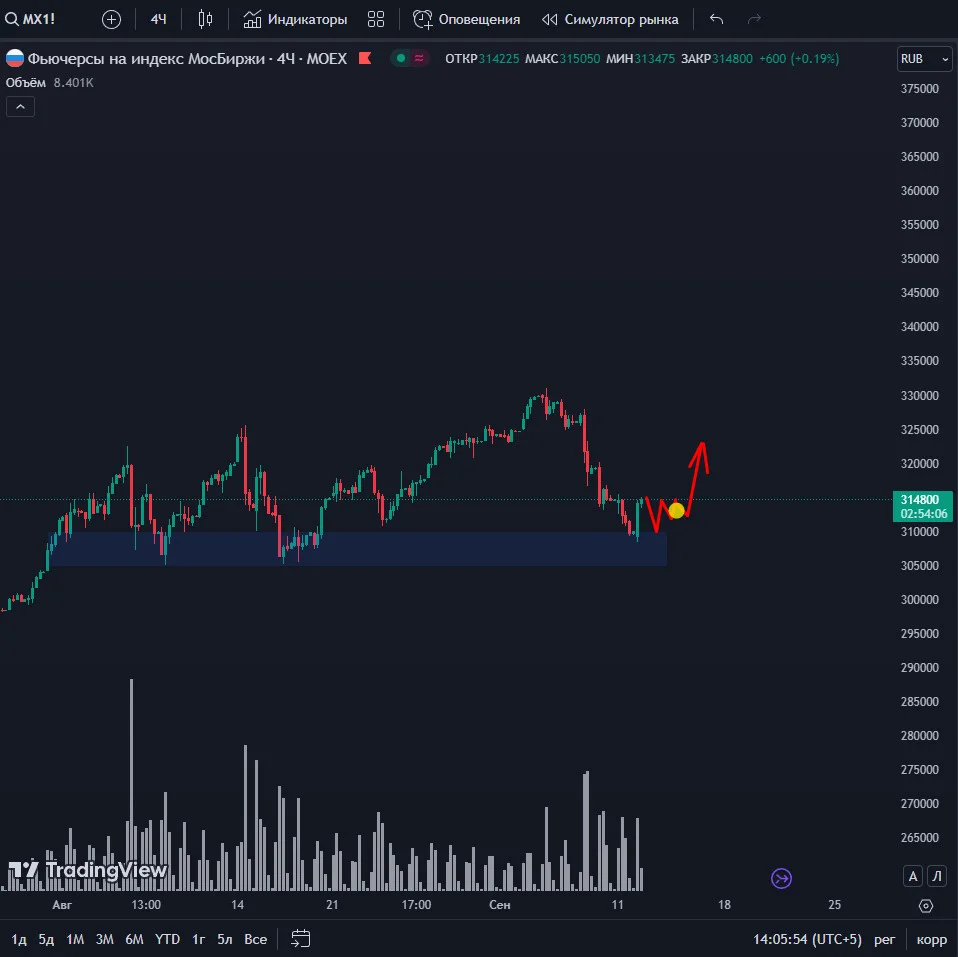Select the 3М time range
This screenshot has height=957, width=958.
tap(104, 939)
